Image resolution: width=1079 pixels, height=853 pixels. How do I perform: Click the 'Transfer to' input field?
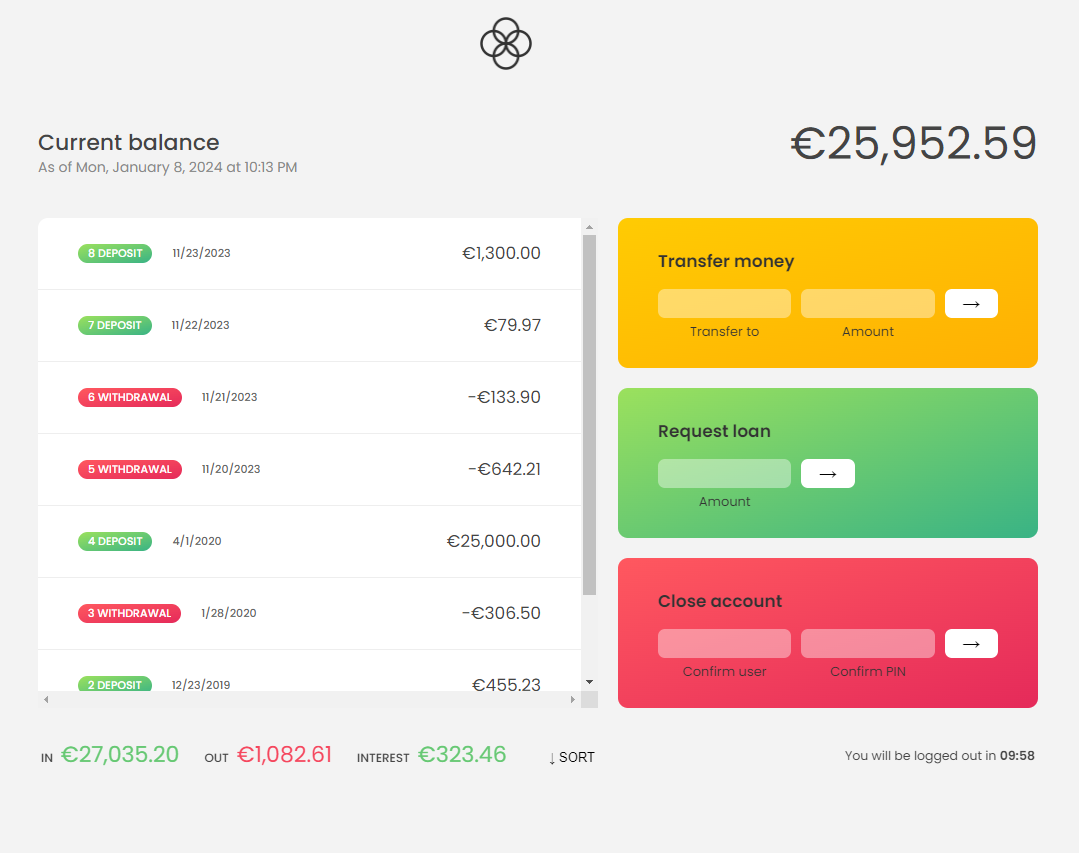click(x=723, y=303)
